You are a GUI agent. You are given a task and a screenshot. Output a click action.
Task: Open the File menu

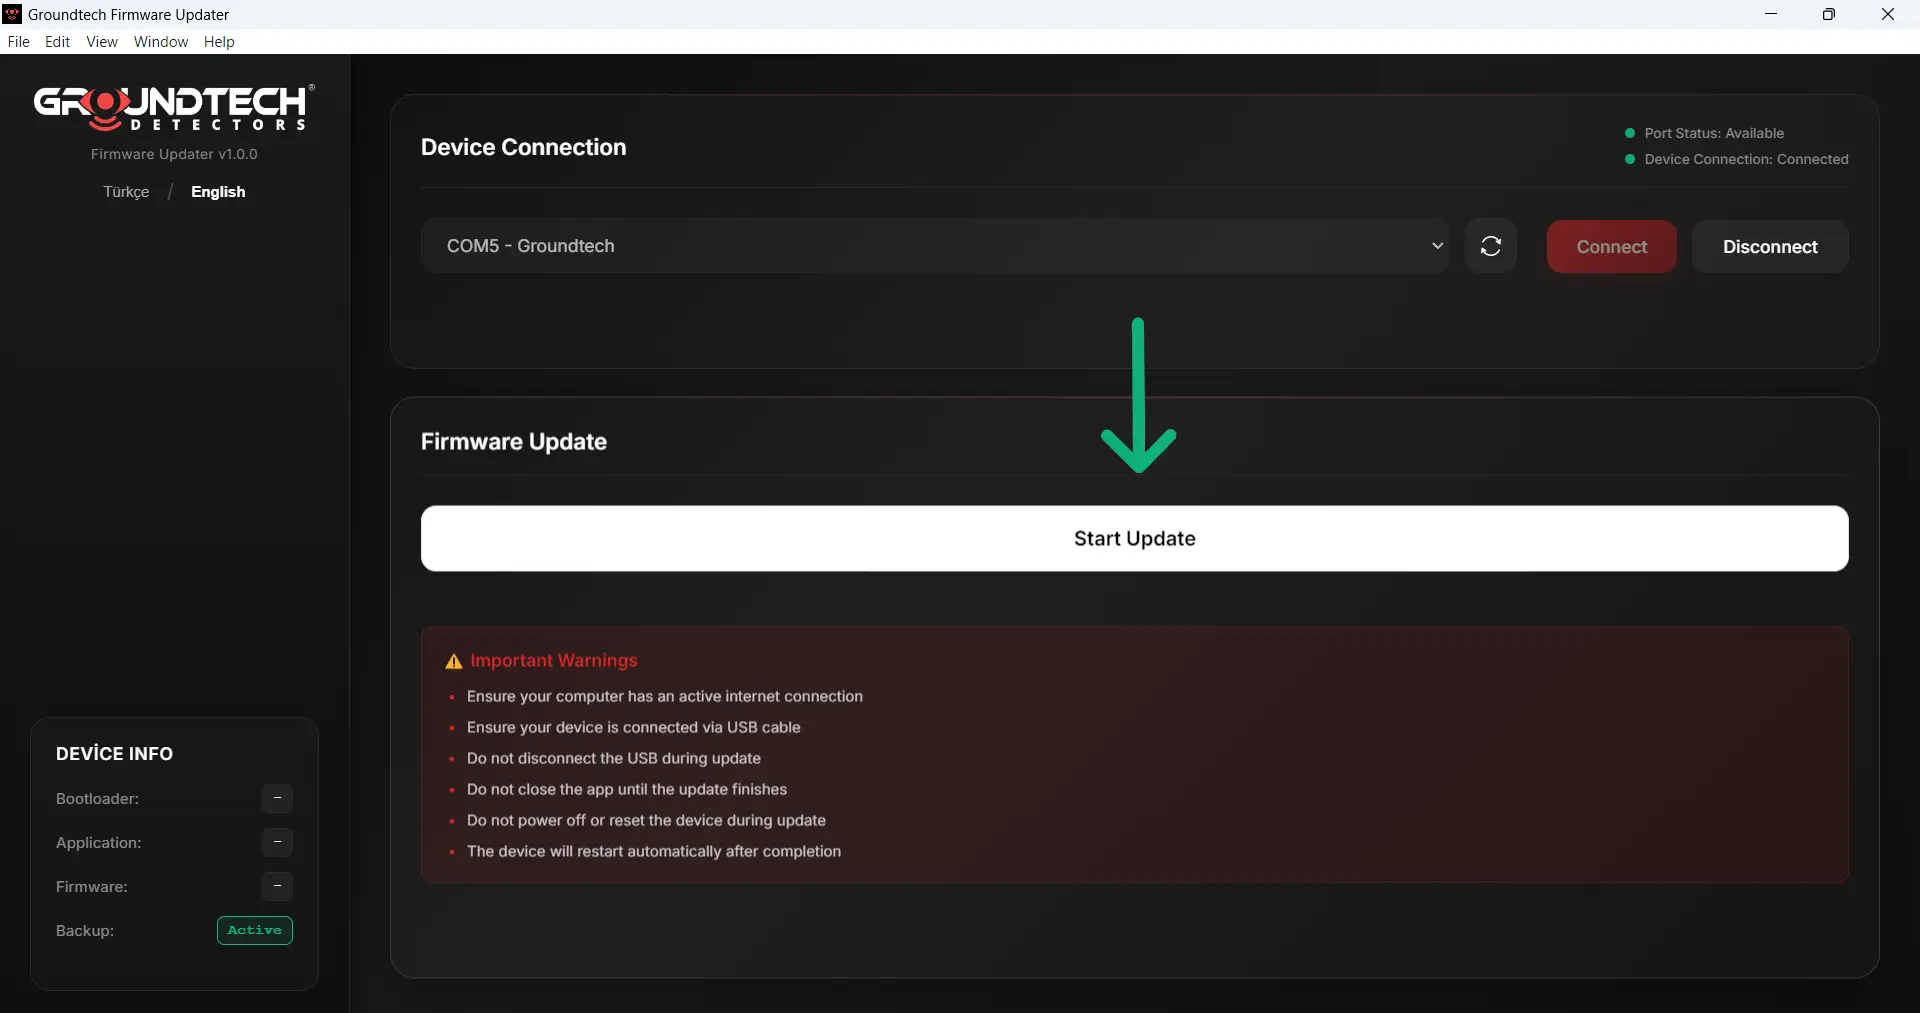[x=18, y=42]
